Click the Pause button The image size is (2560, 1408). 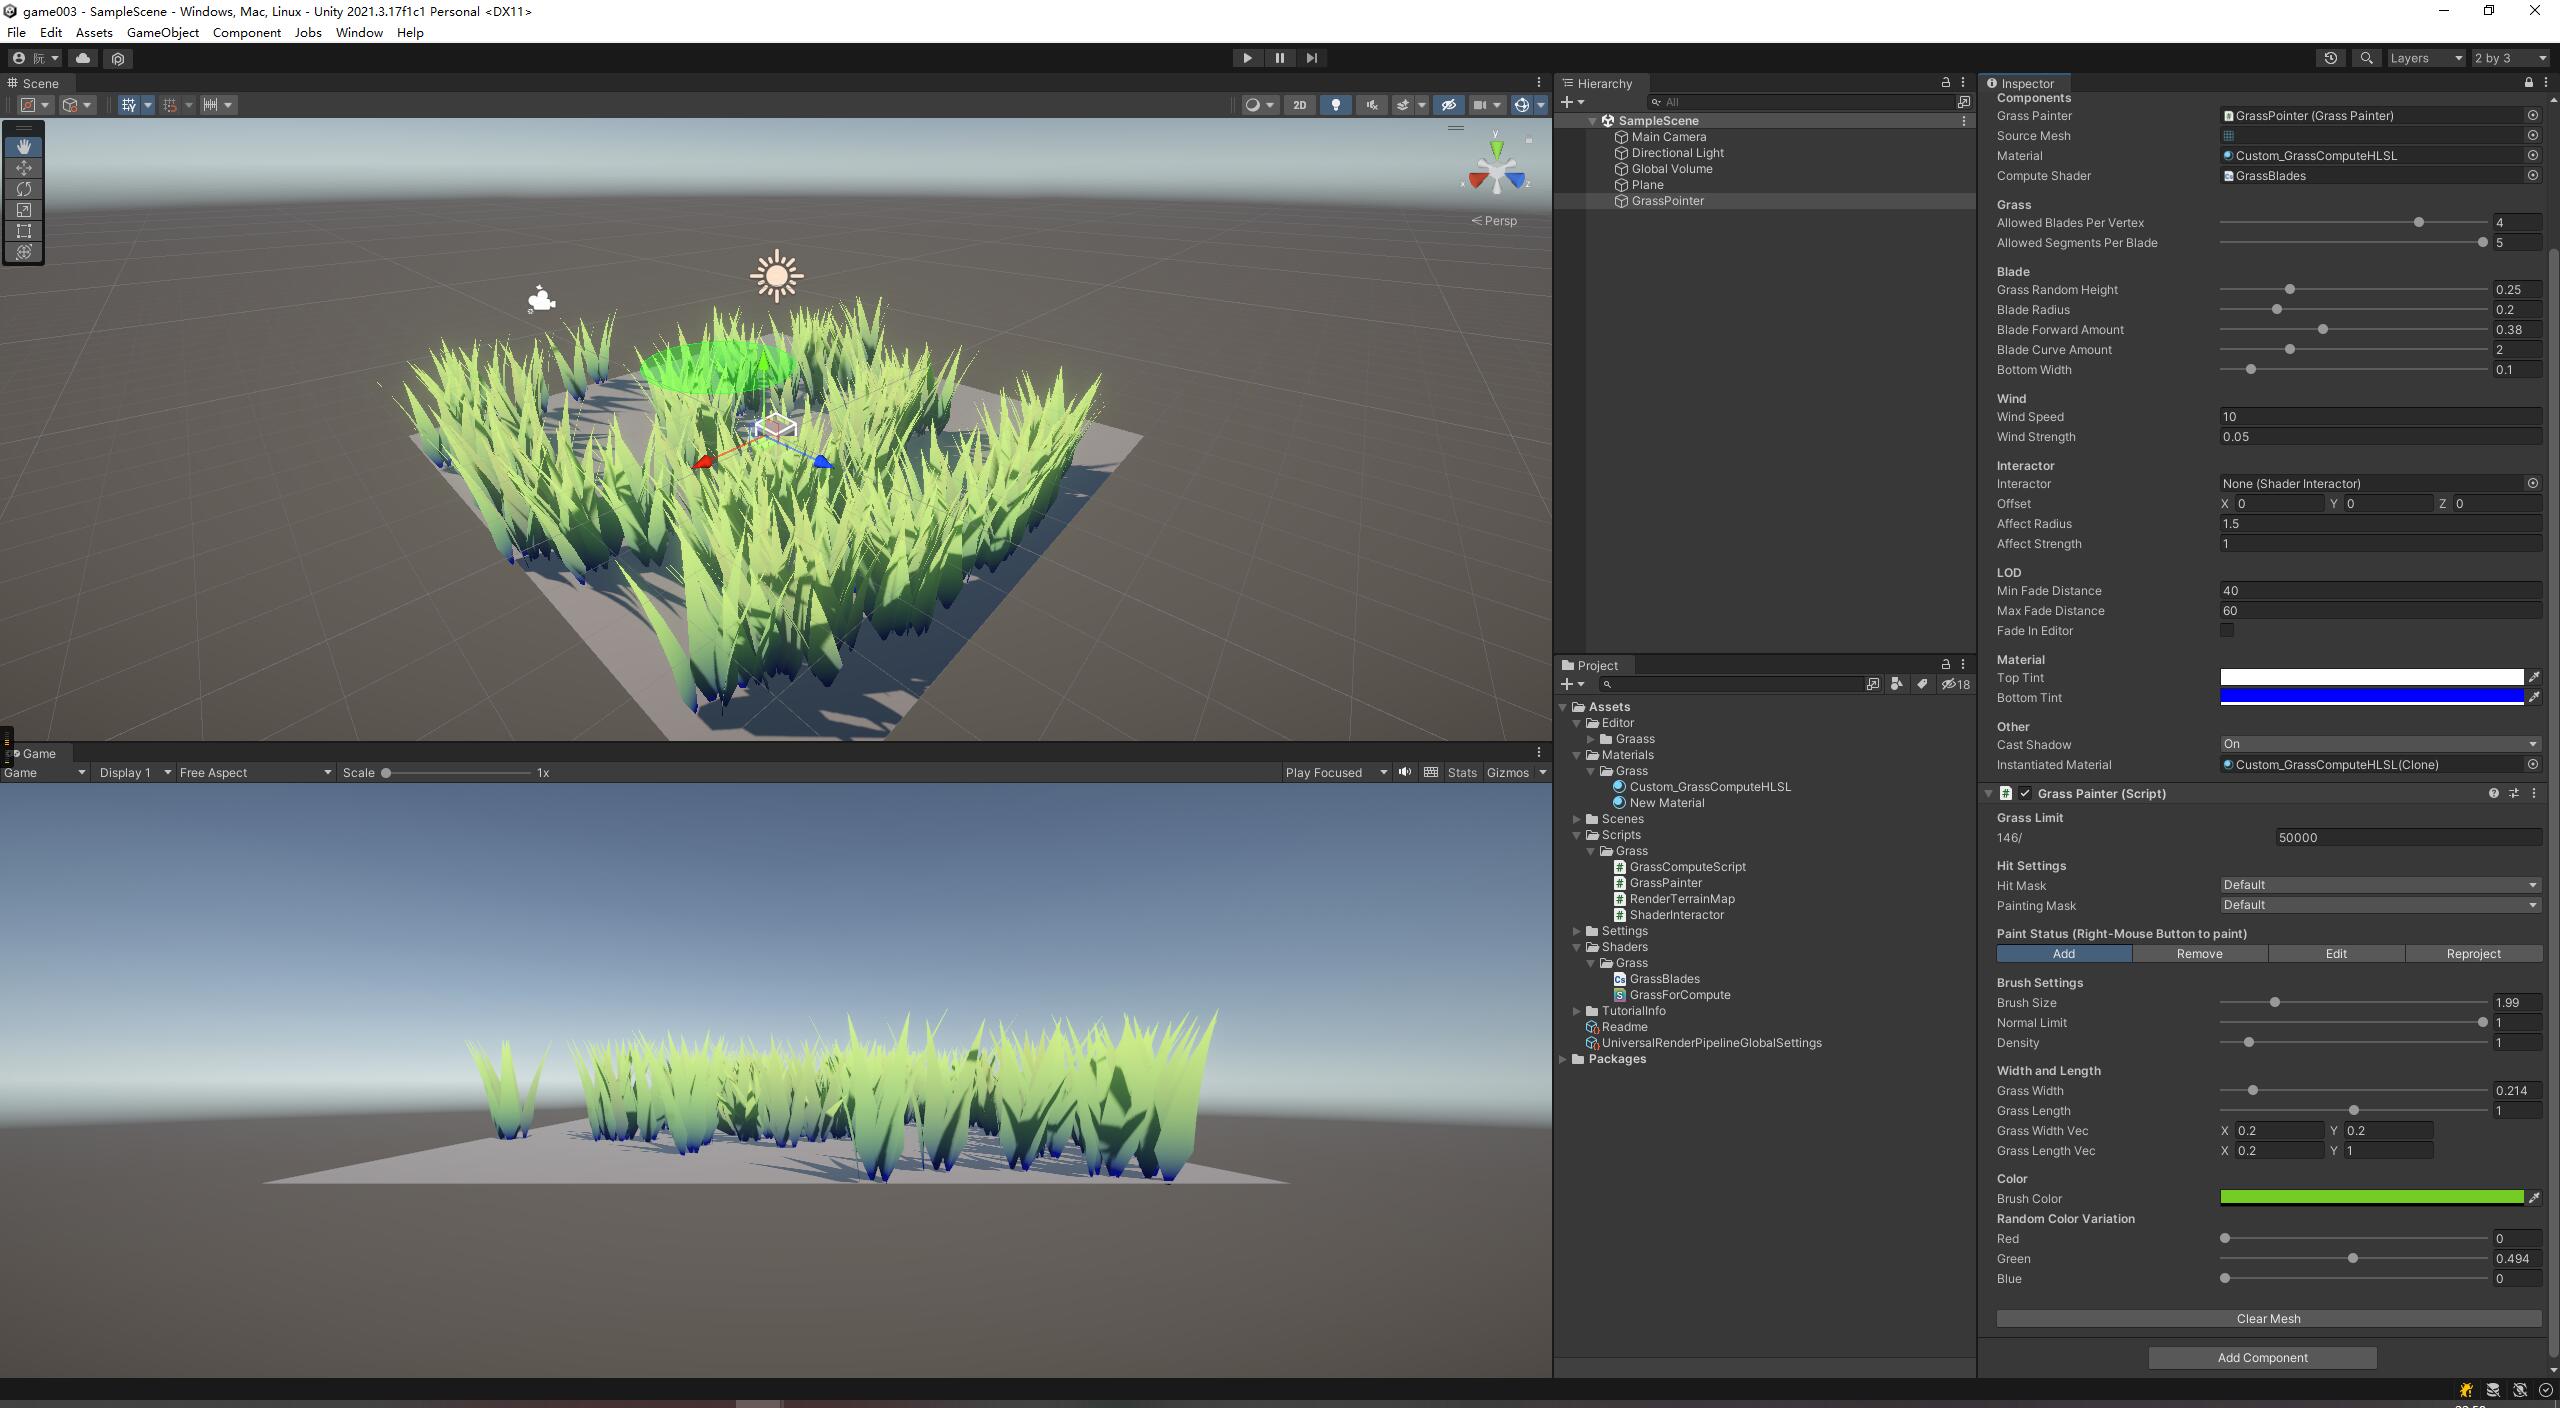click(x=1279, y=58)
